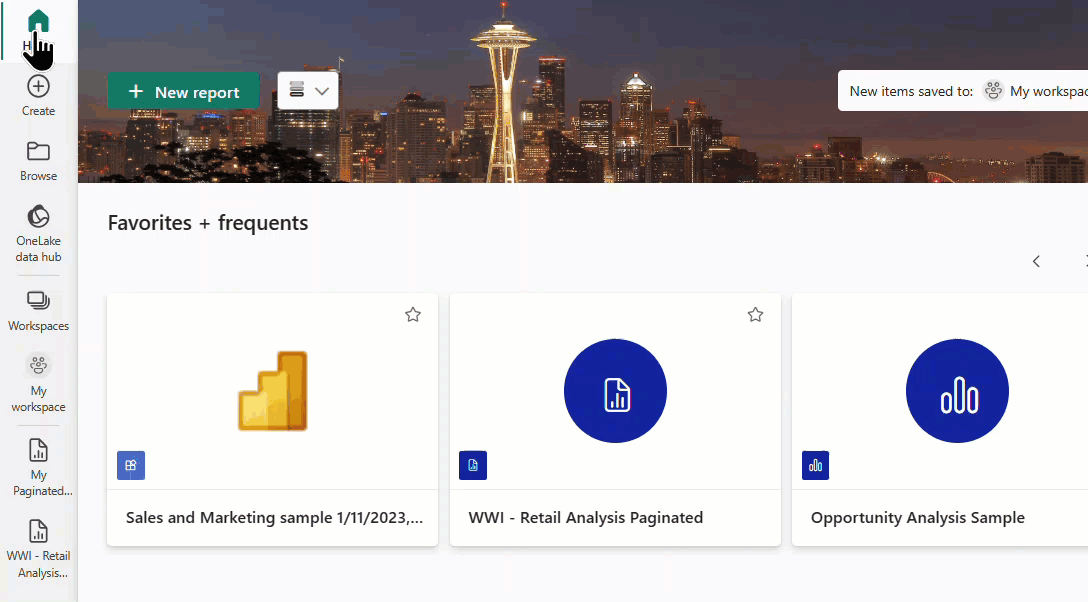Go to Home in the sidebar
The height and width of the screenshot is (602, 1088).
click(38, 31)
